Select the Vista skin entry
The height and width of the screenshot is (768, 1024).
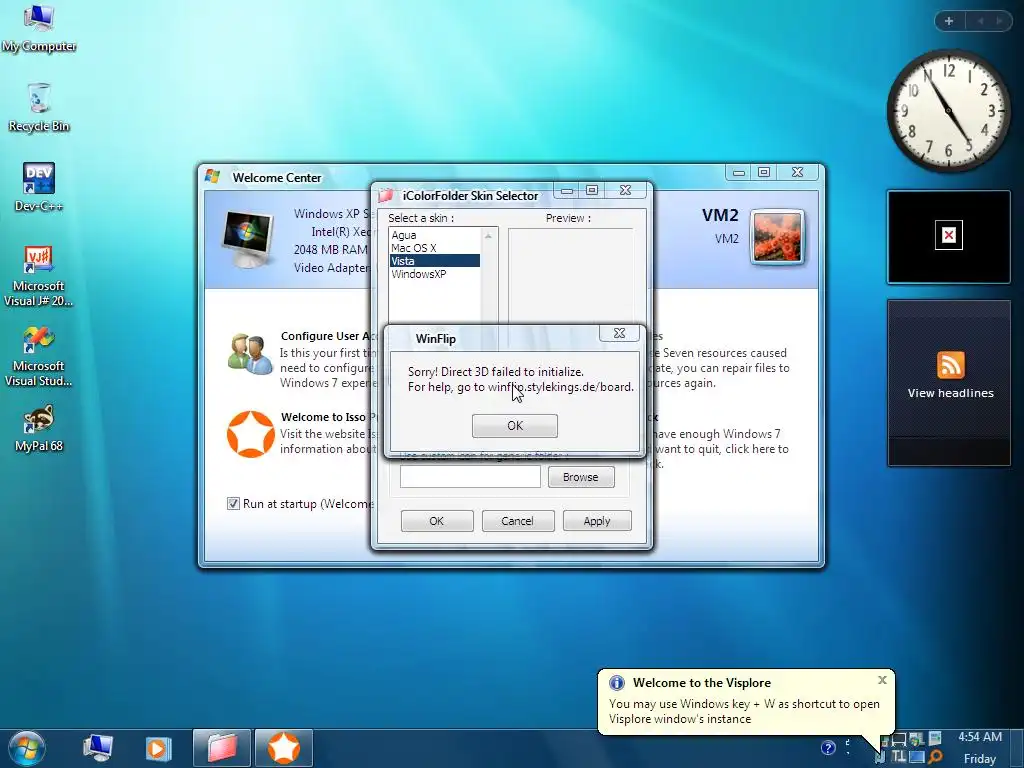[x=434, y=261]
